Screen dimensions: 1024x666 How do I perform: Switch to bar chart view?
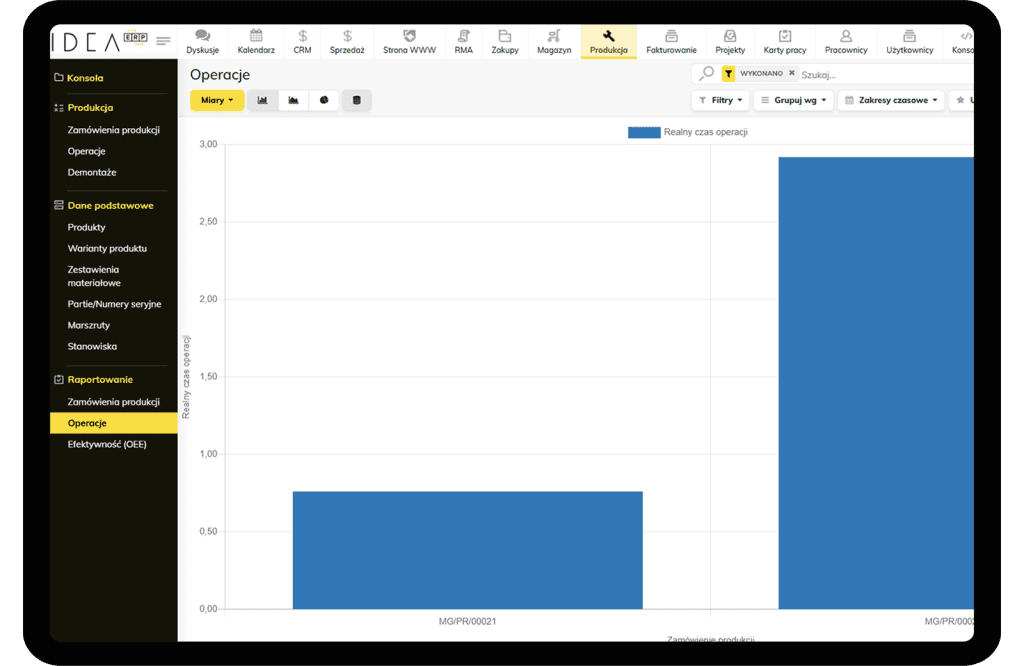[263, 100]
